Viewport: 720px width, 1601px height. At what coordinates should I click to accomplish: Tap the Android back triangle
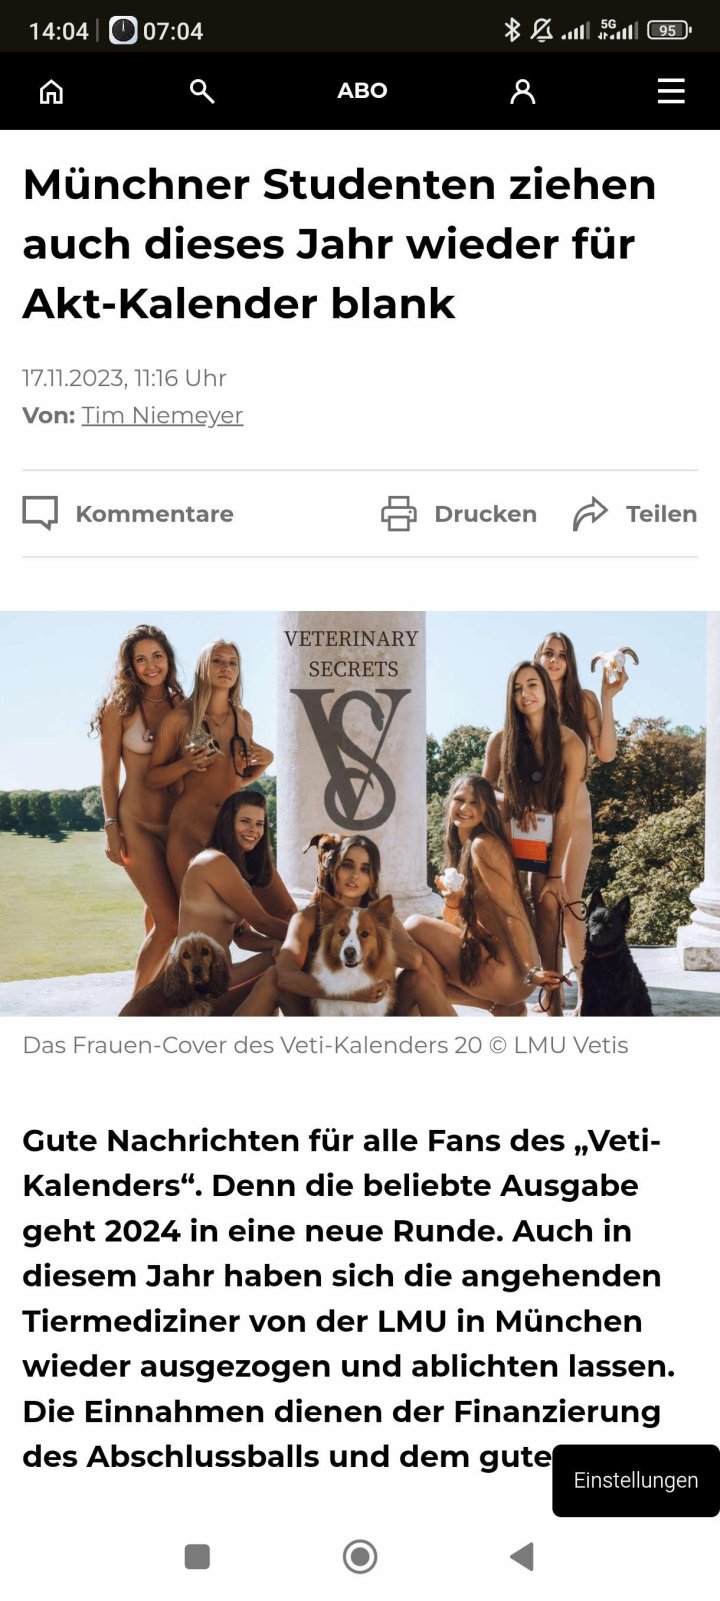pos(521,1556)
